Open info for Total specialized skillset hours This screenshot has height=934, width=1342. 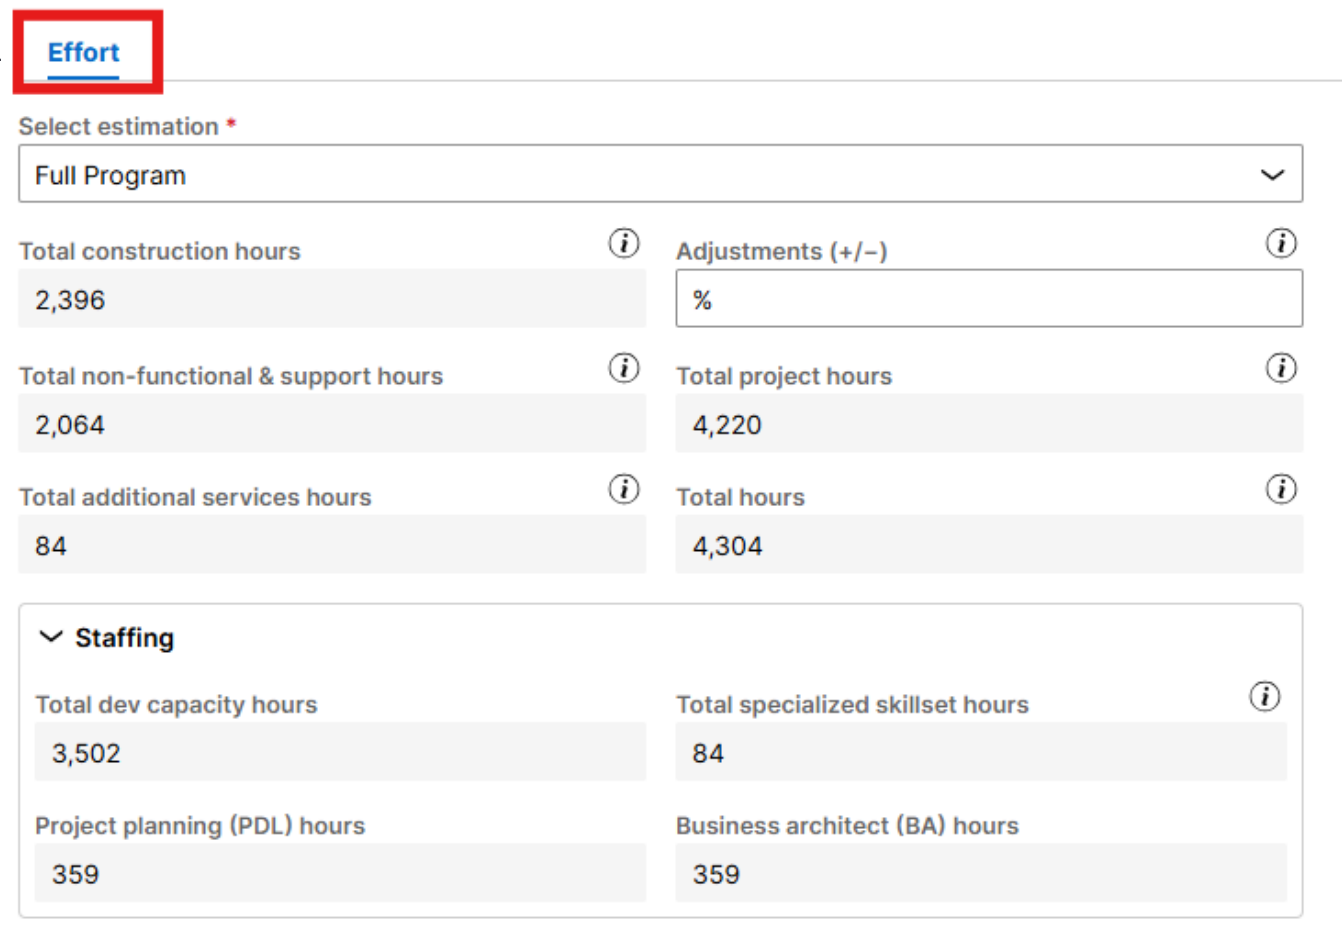pos(1266,696)
